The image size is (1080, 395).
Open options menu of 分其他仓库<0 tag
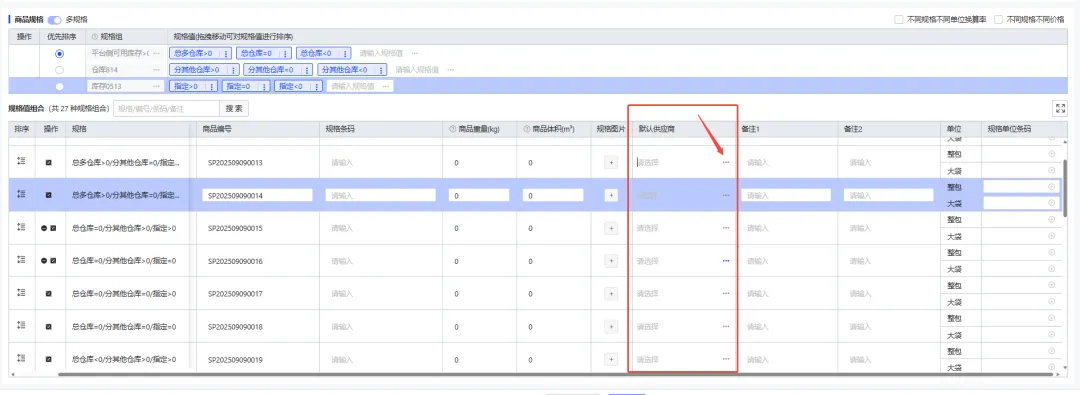tap(381, 70)
